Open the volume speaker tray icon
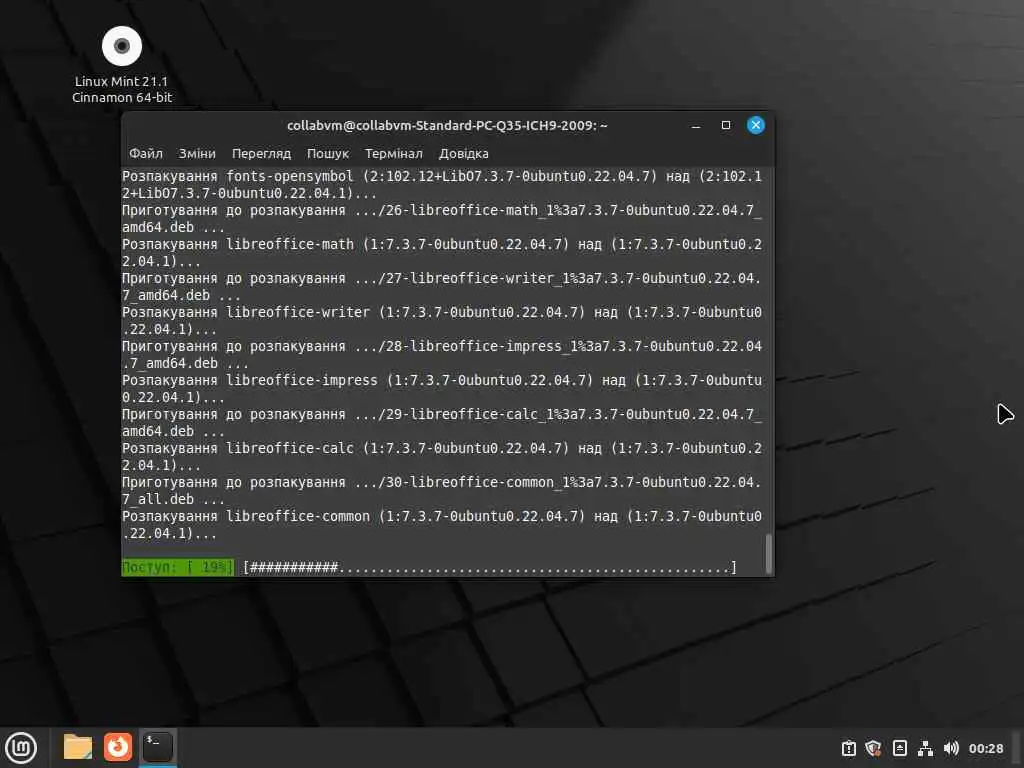Screen dimensions: 1024x768 pyautogui.click(x=951, y=748)
